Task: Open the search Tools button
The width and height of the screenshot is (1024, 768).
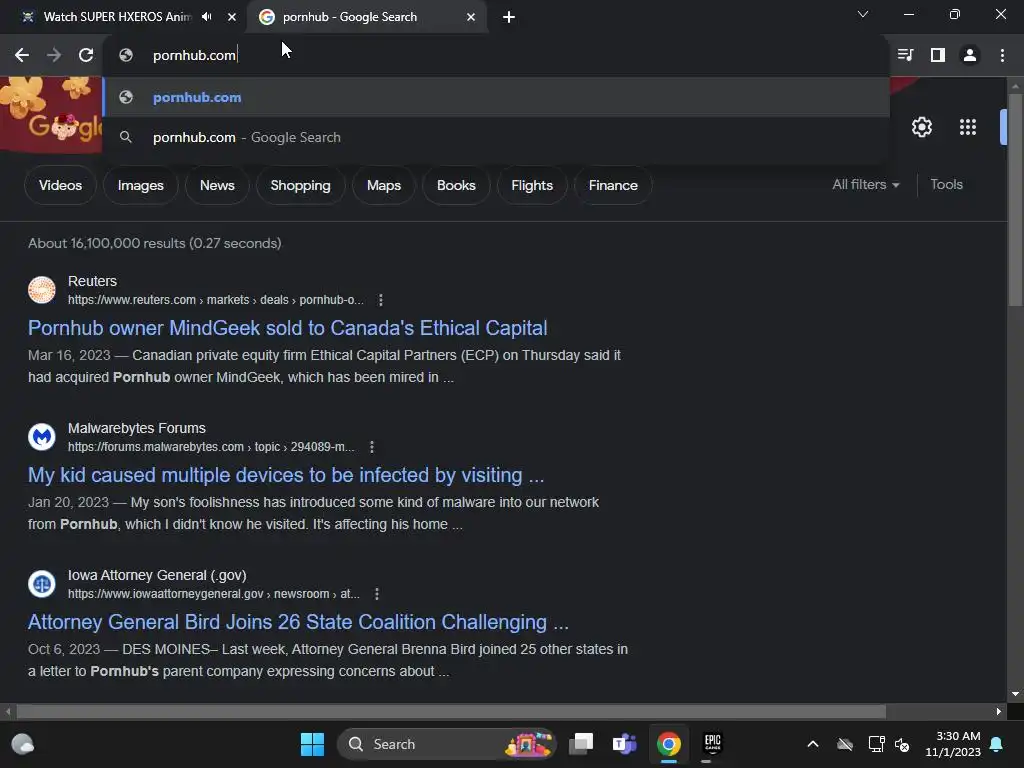Action: coord(946,185)
